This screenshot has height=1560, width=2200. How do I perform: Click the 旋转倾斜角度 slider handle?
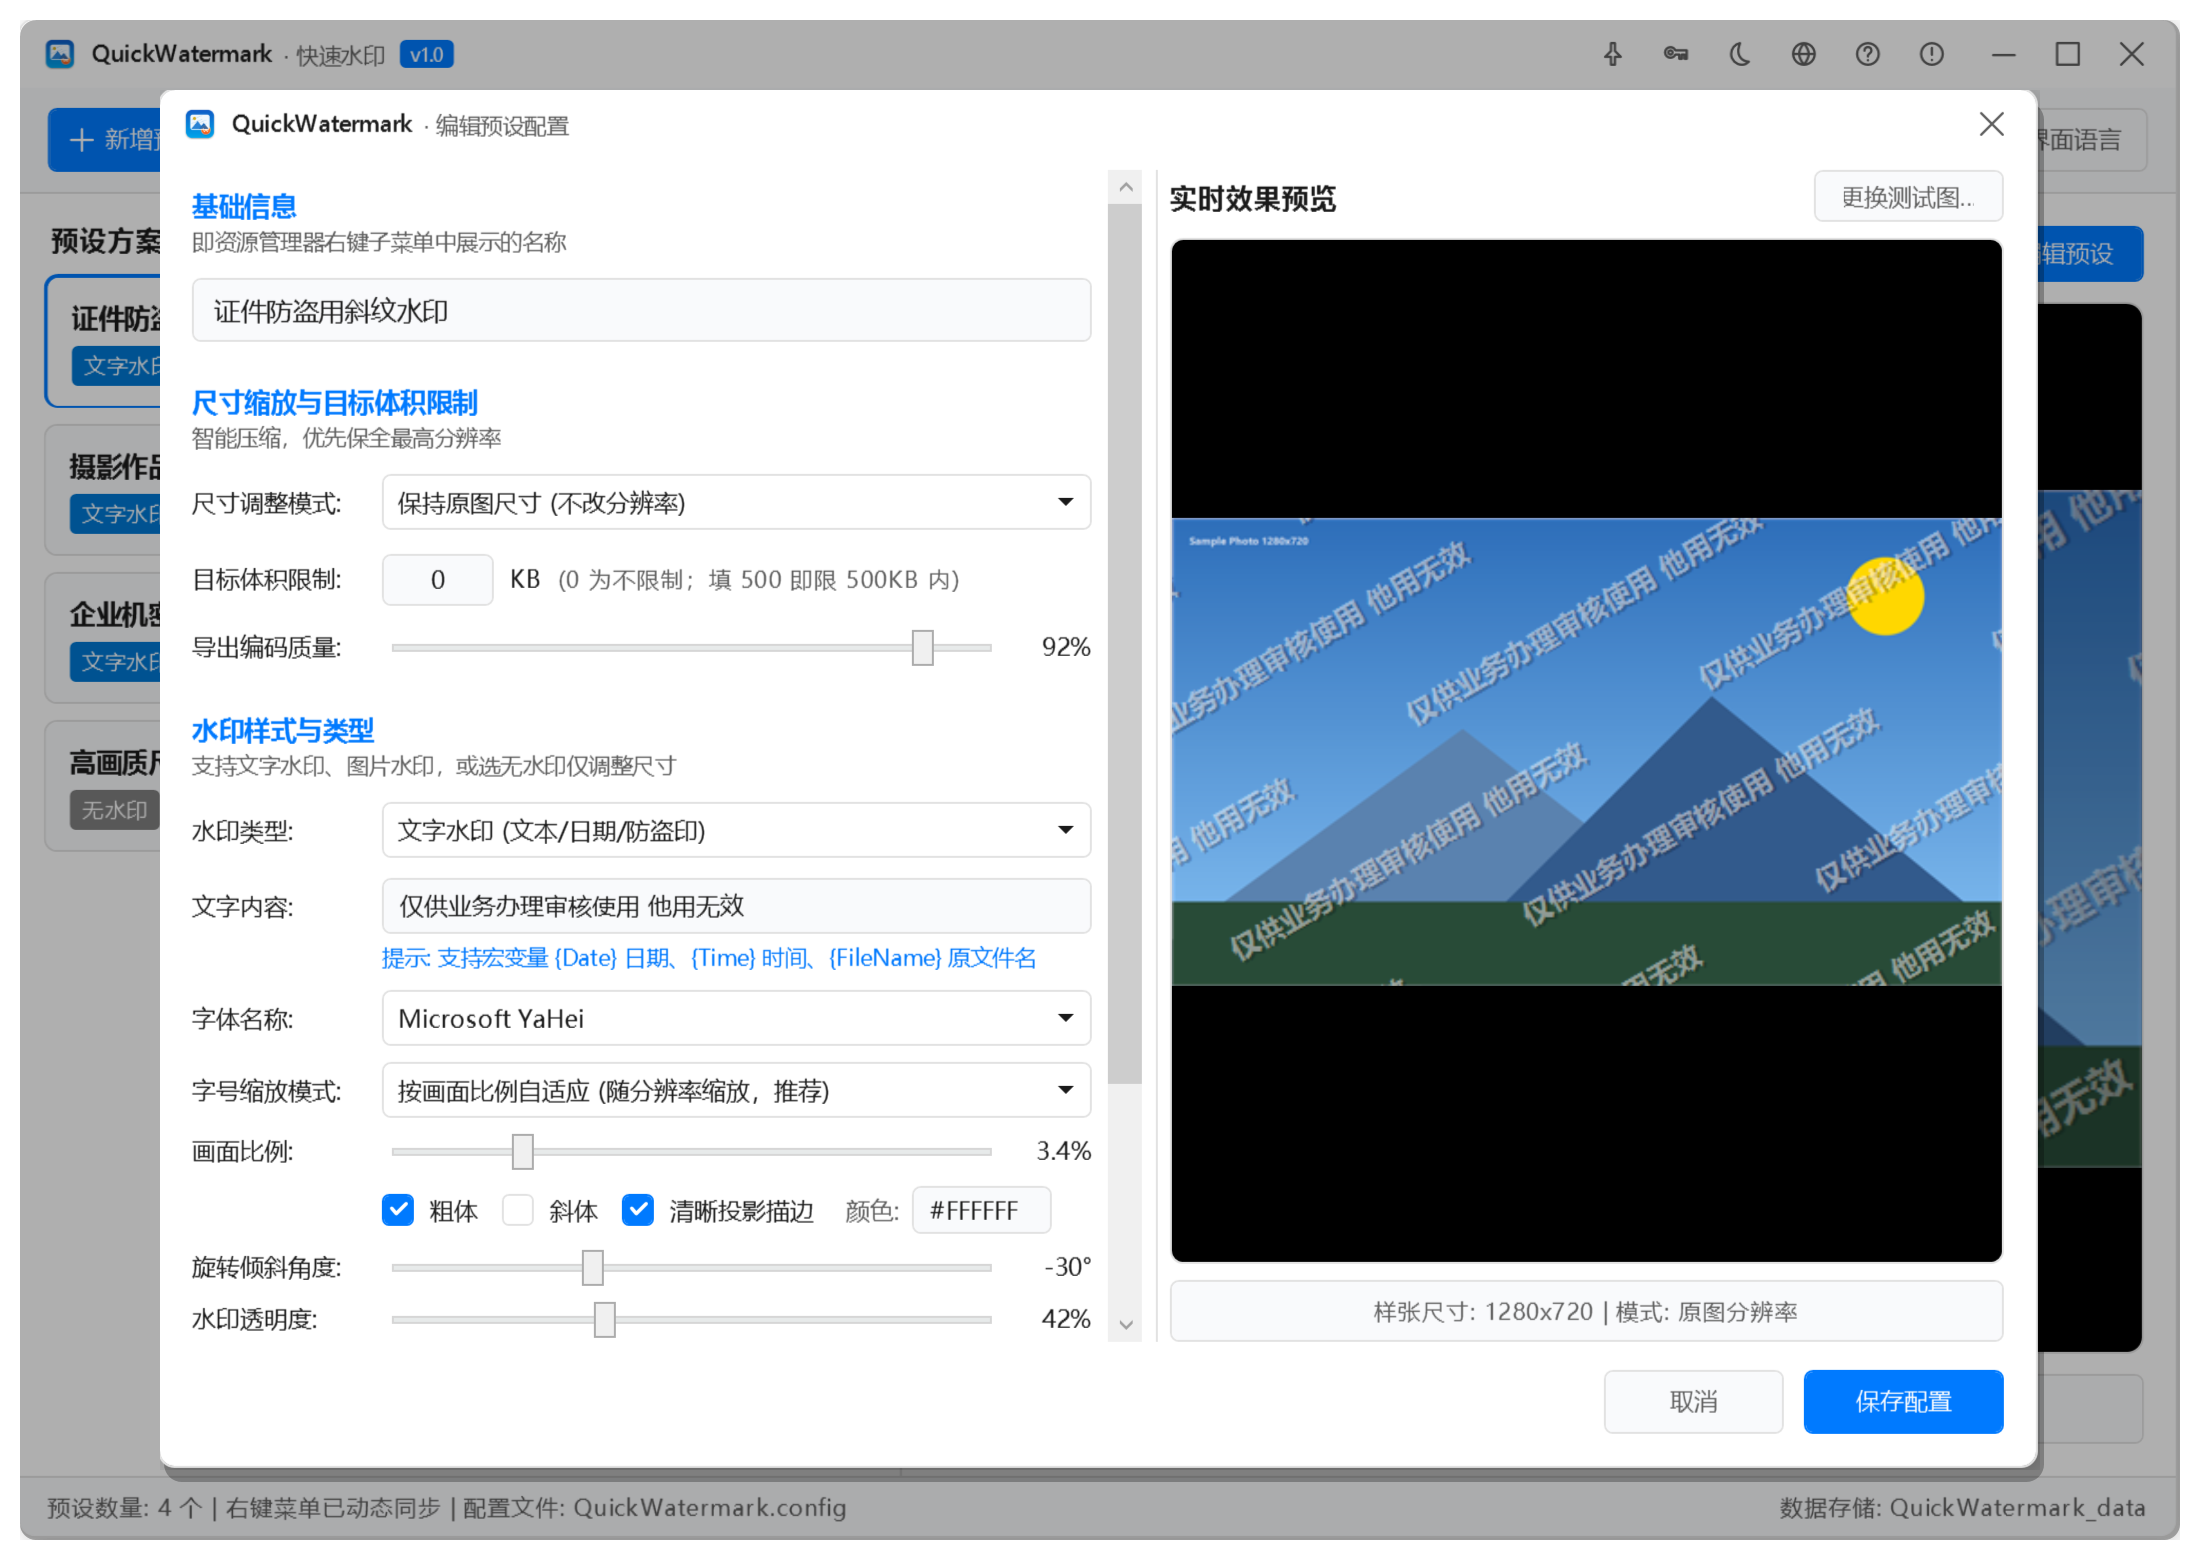(593, 1267)
